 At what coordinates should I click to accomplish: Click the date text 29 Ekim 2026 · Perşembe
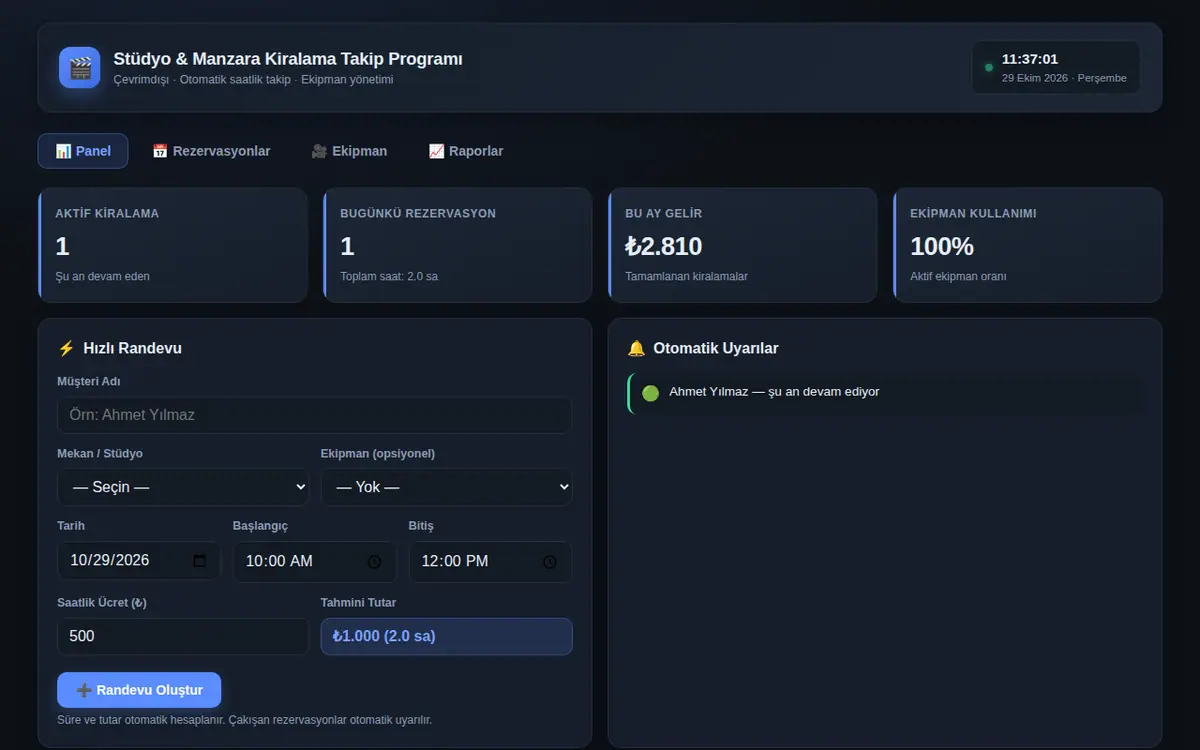[1064, 78]
